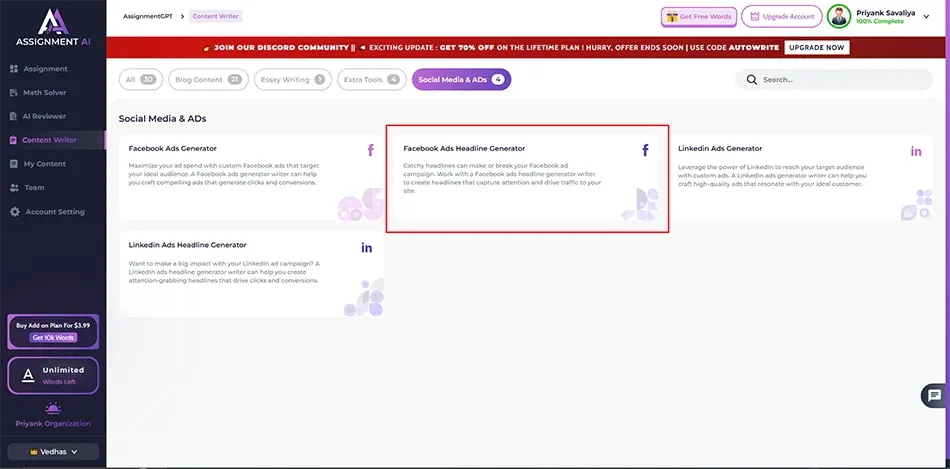This screenshot has height=469, width=950.
Task: Click the Priyank Savaliya profile avatar
Action: click(839, 17)
